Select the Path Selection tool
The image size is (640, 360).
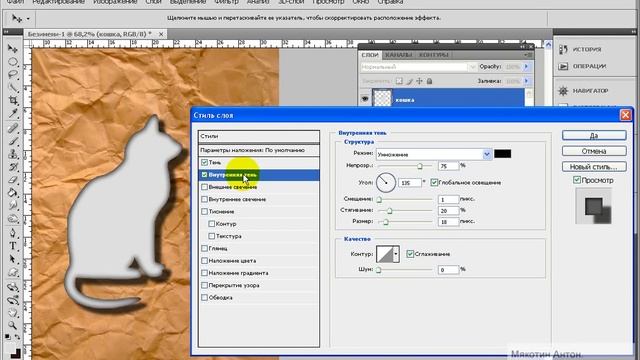point(13,259)
